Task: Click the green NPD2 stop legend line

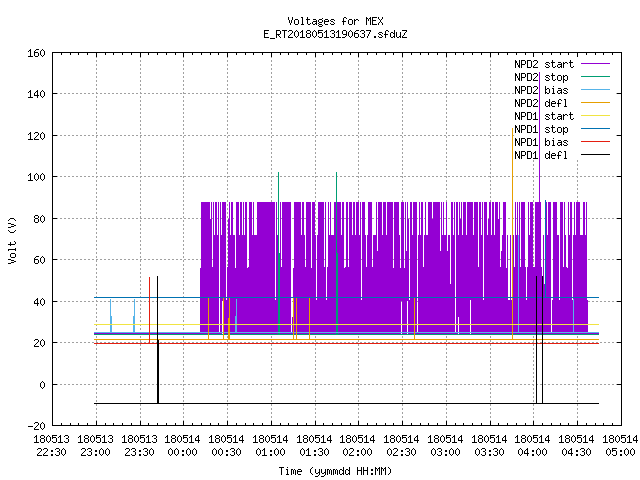Action: click(595, 77)
